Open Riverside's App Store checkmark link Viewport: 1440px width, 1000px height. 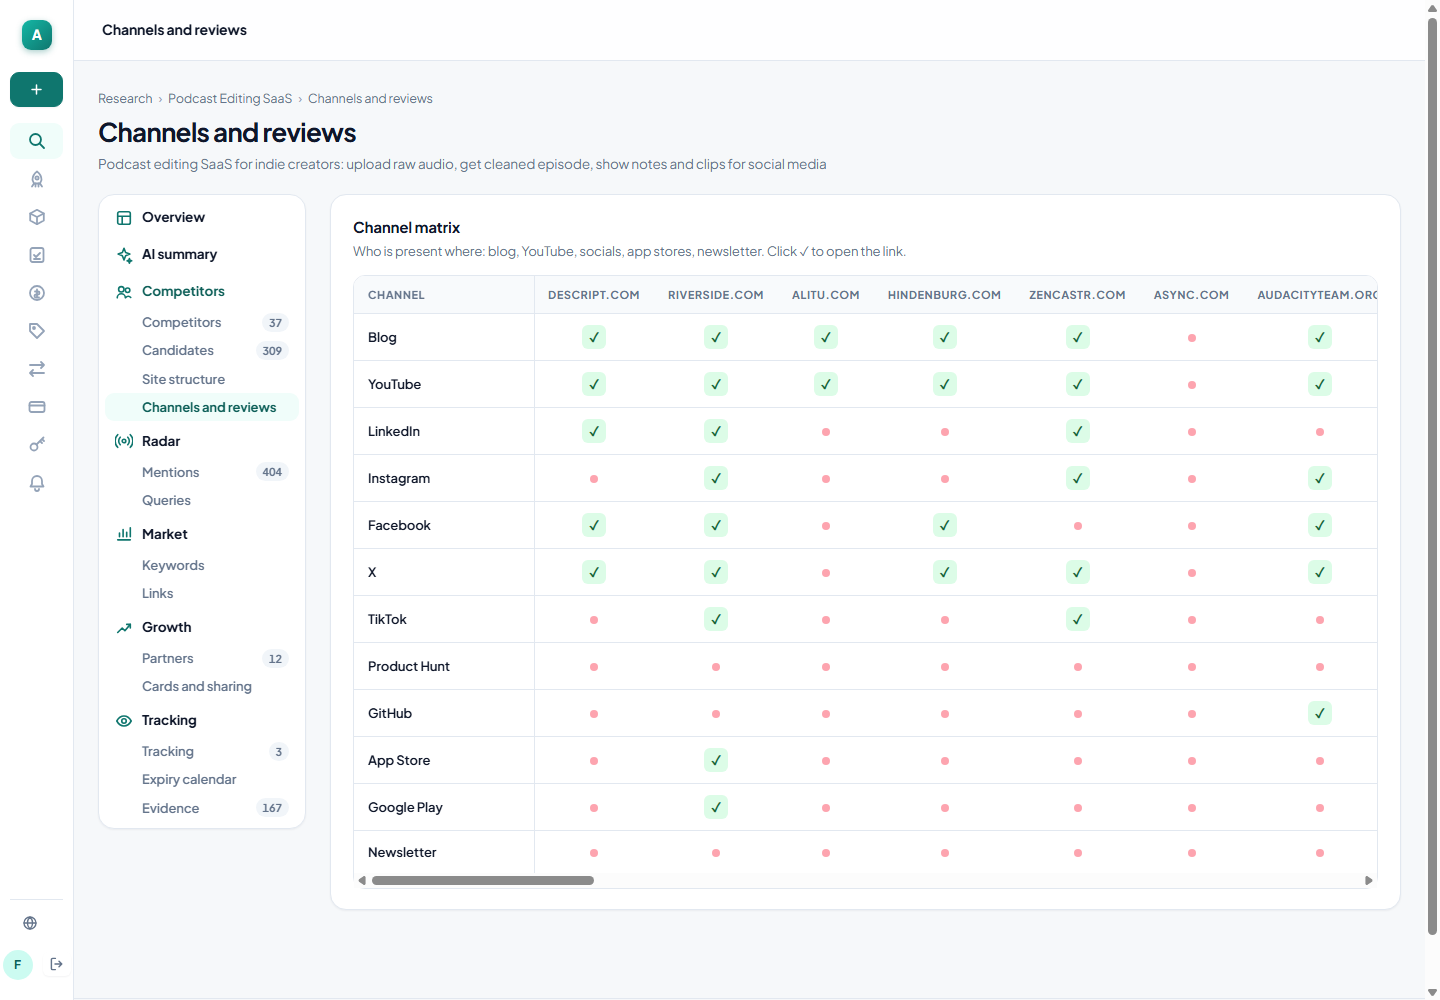tap(716, 760)
